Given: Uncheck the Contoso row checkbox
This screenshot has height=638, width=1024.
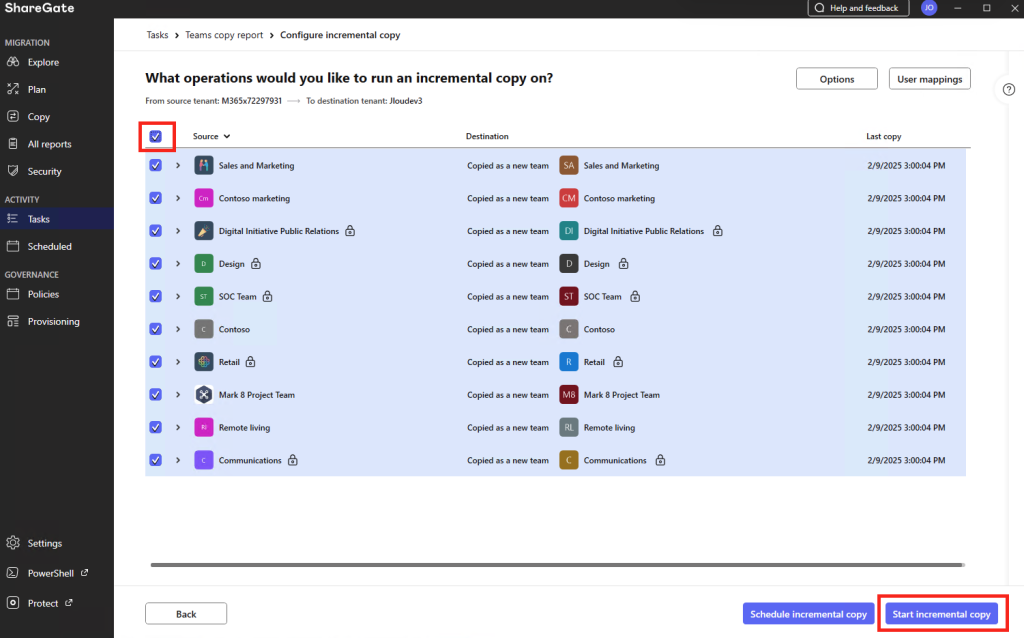Looking at the screenshot, I should [155, 329].
